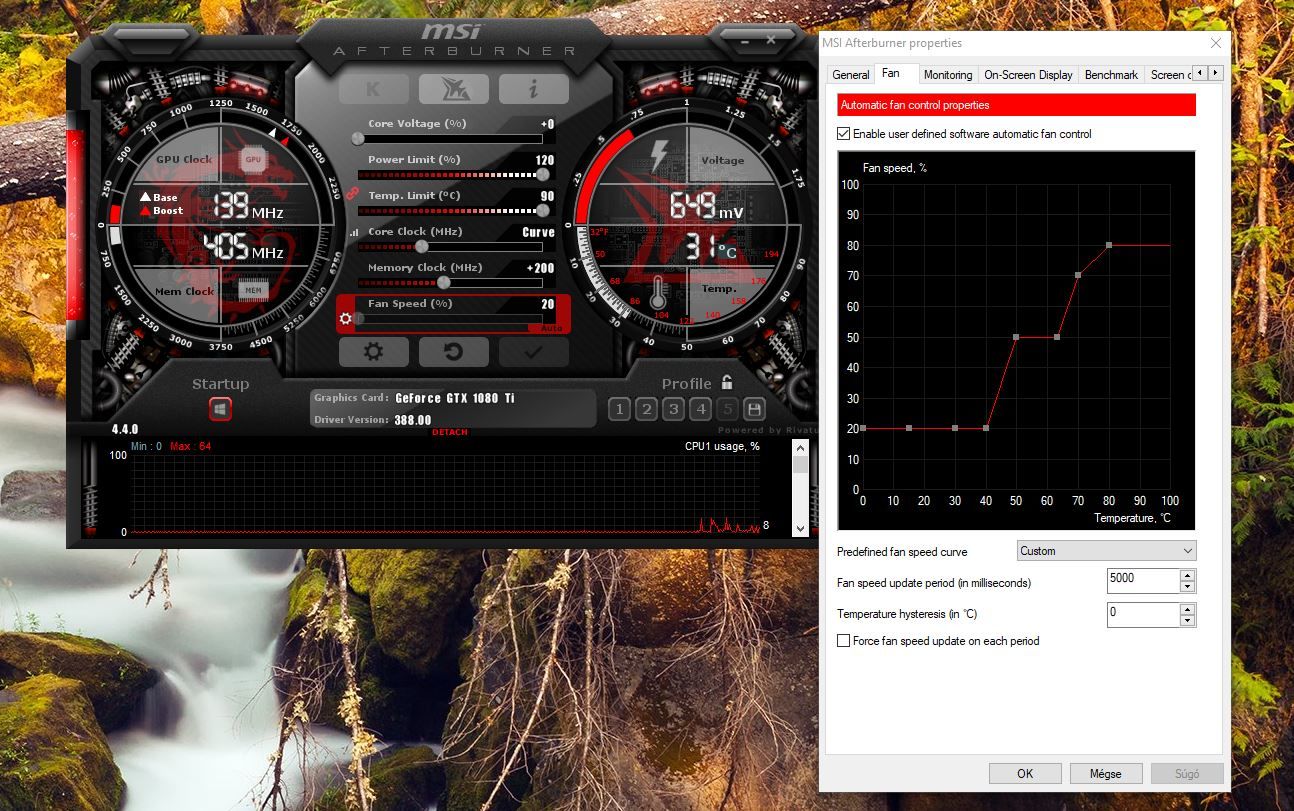Click fan curve point at 80°C 80%
The height and width of the screenshot is (811, 1294).
coord(1109,245)
